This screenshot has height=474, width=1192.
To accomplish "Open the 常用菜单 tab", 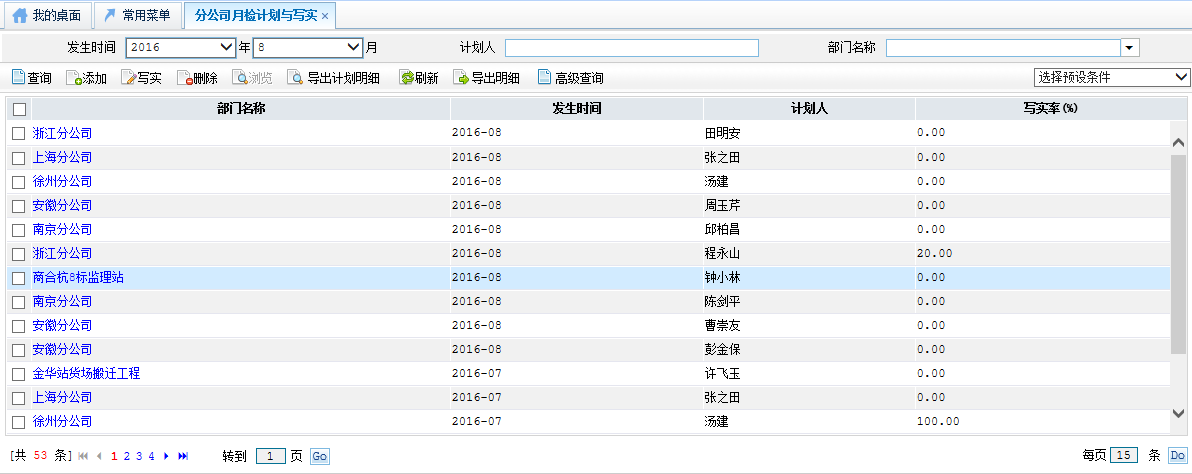I will [x=137, y=15].
